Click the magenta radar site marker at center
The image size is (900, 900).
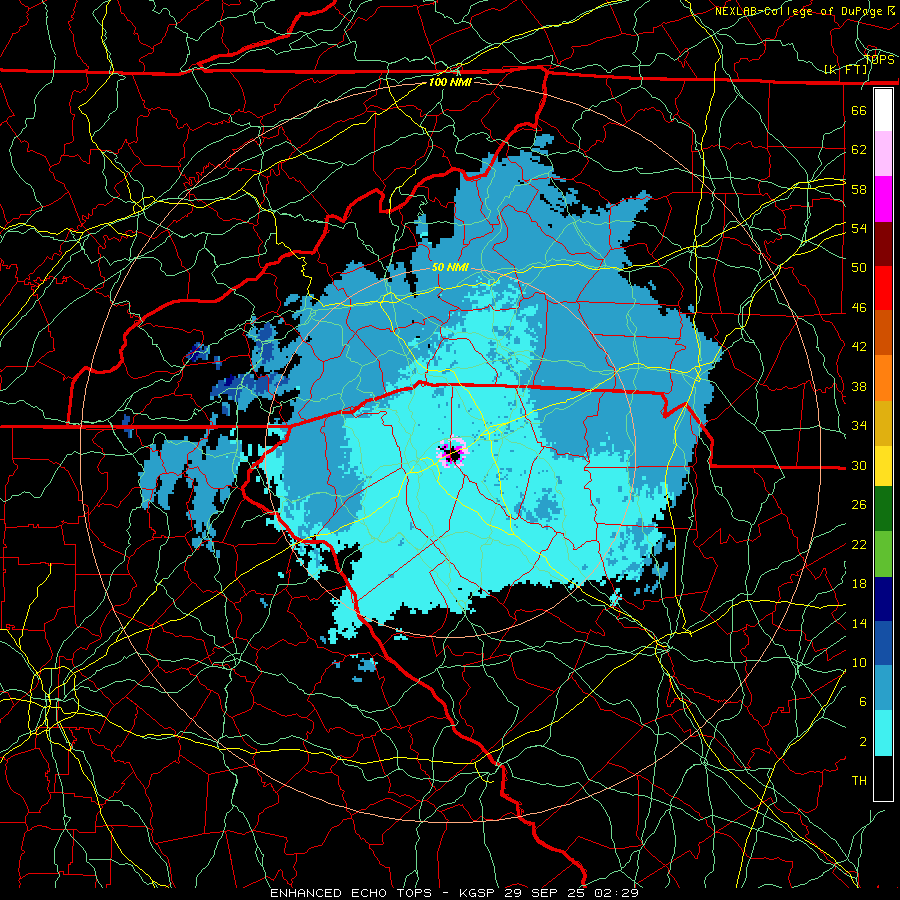pos(453,453)
